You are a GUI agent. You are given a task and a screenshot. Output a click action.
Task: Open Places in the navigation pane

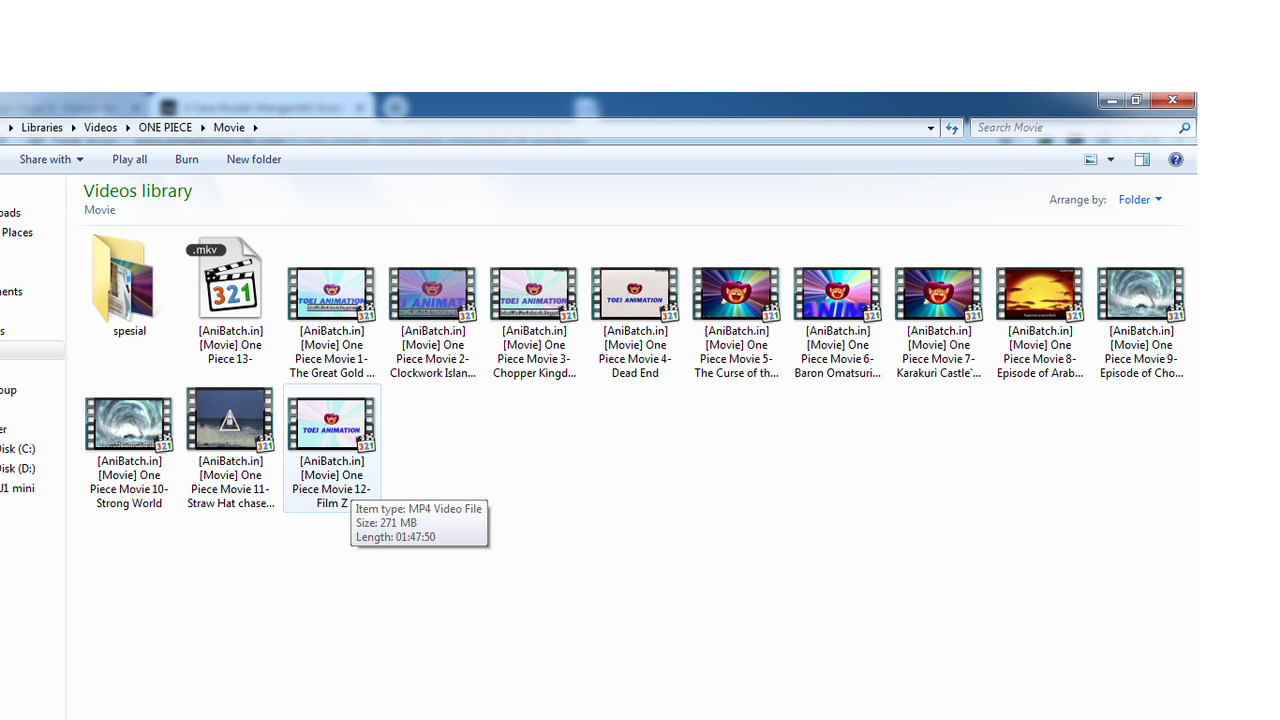click(x=17, y=232)
